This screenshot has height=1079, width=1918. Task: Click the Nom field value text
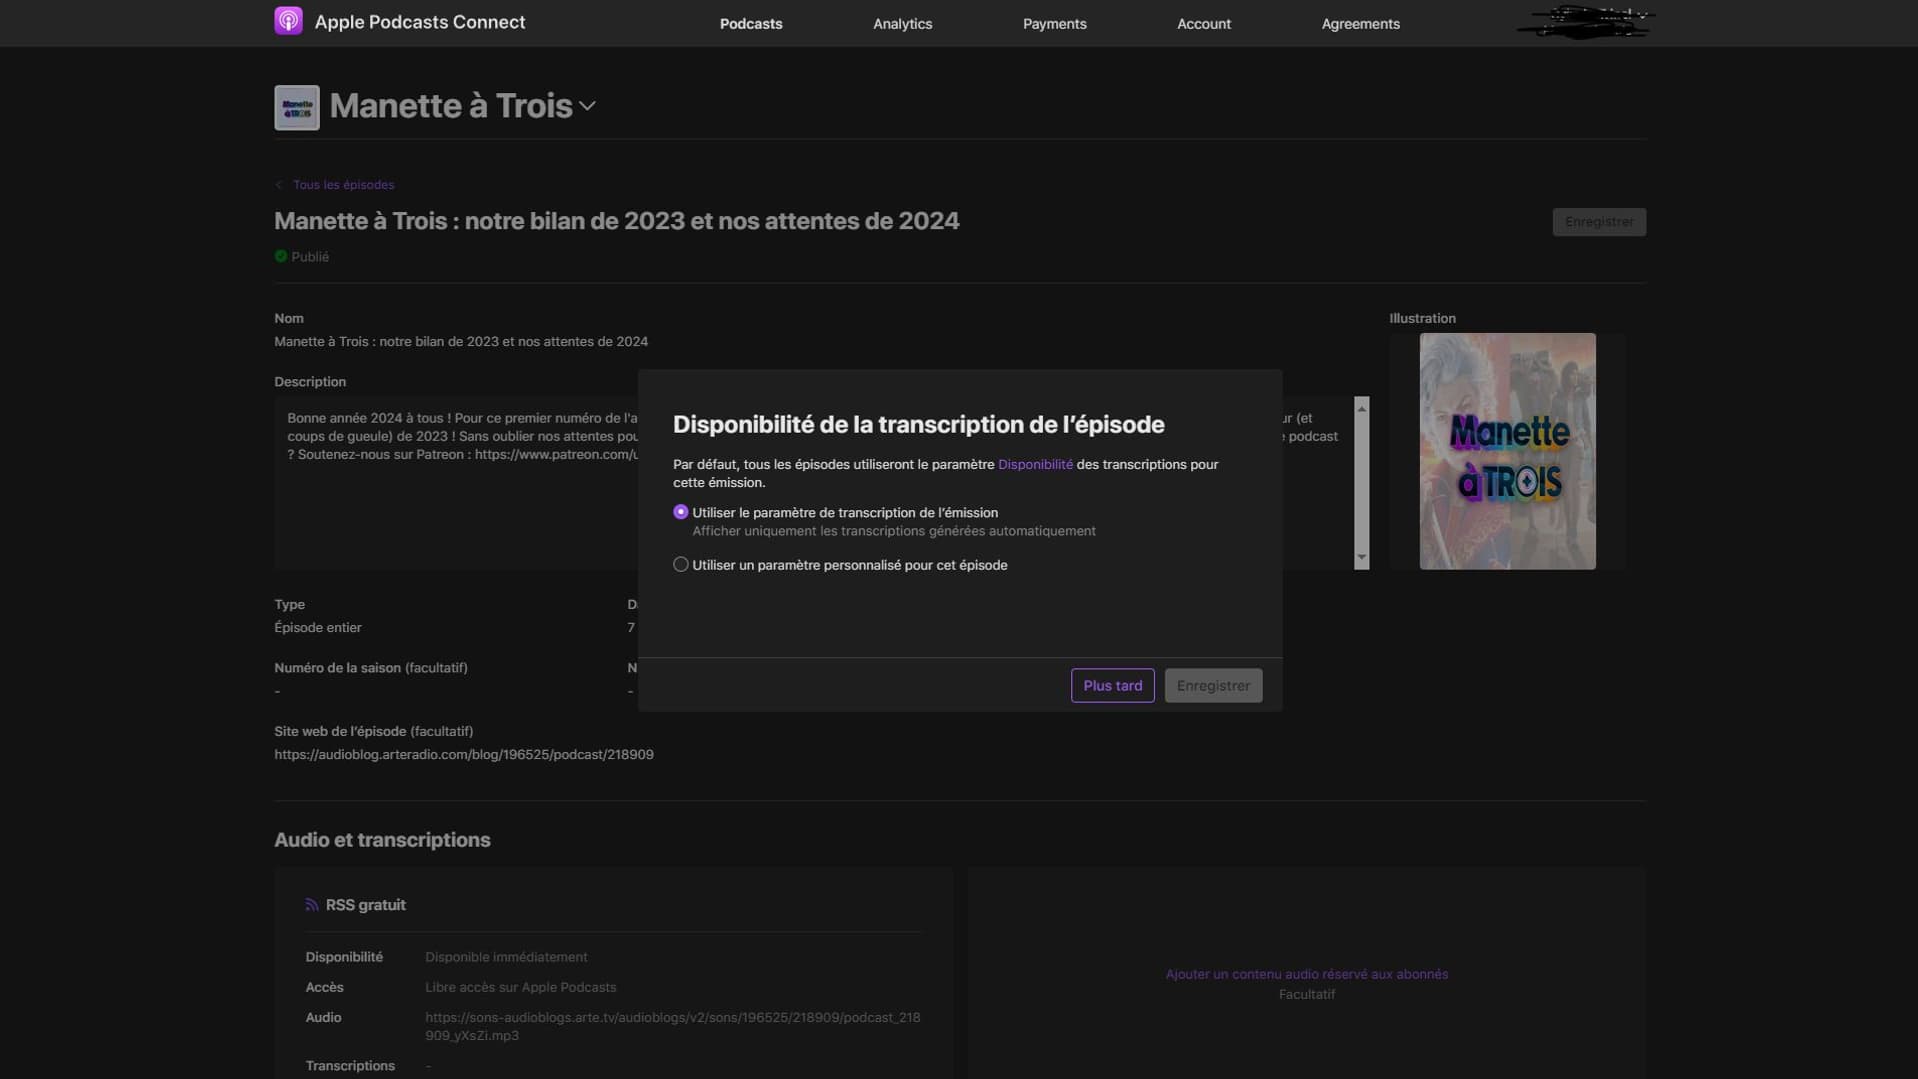point(461,342)
